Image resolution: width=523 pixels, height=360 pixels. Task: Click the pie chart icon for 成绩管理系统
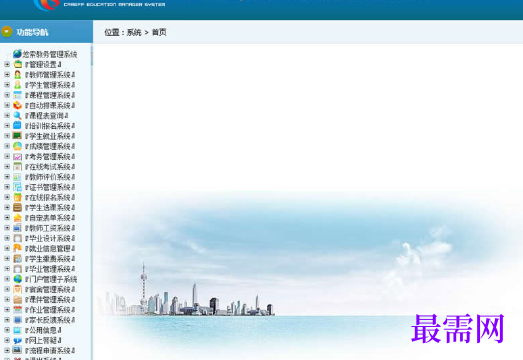[x=17, y=146]
